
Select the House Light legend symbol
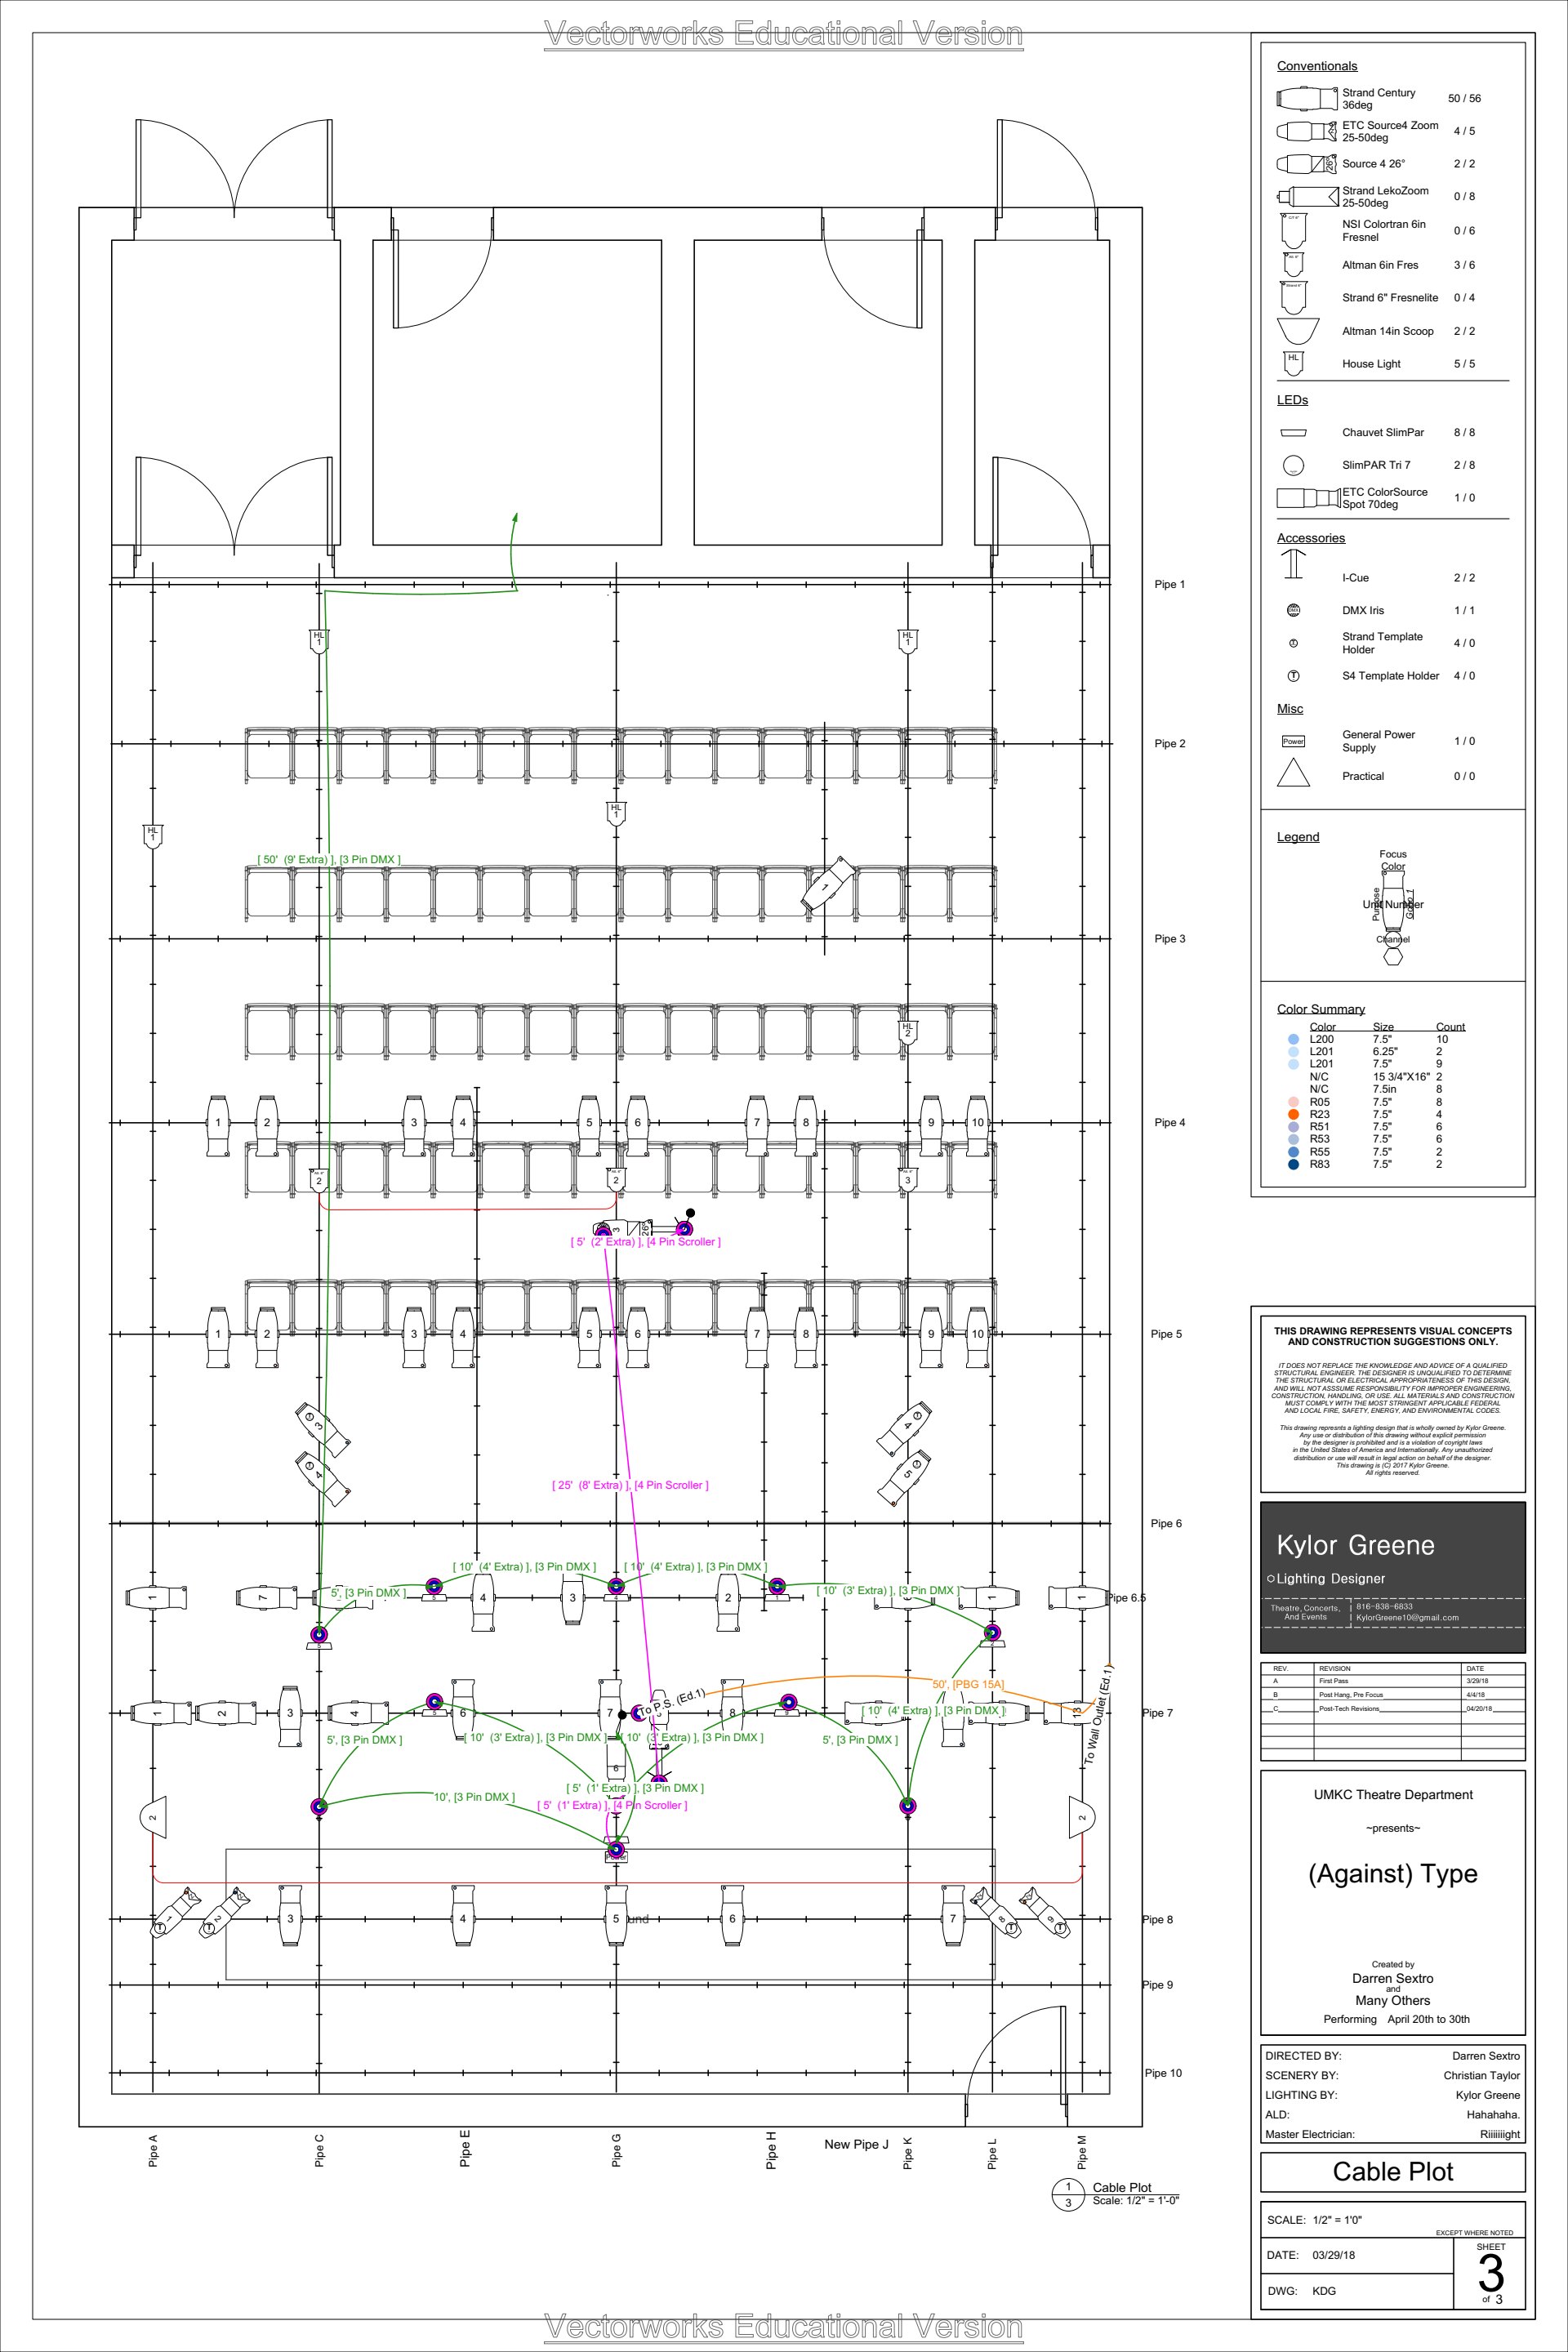pyautogui.click(x=1293, y=363)
